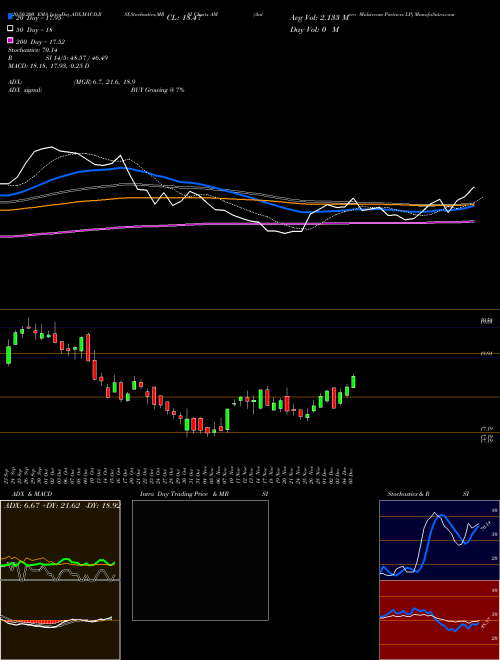Click the RSI 14/3 value 48.57 / 46.49

(88, 58)
